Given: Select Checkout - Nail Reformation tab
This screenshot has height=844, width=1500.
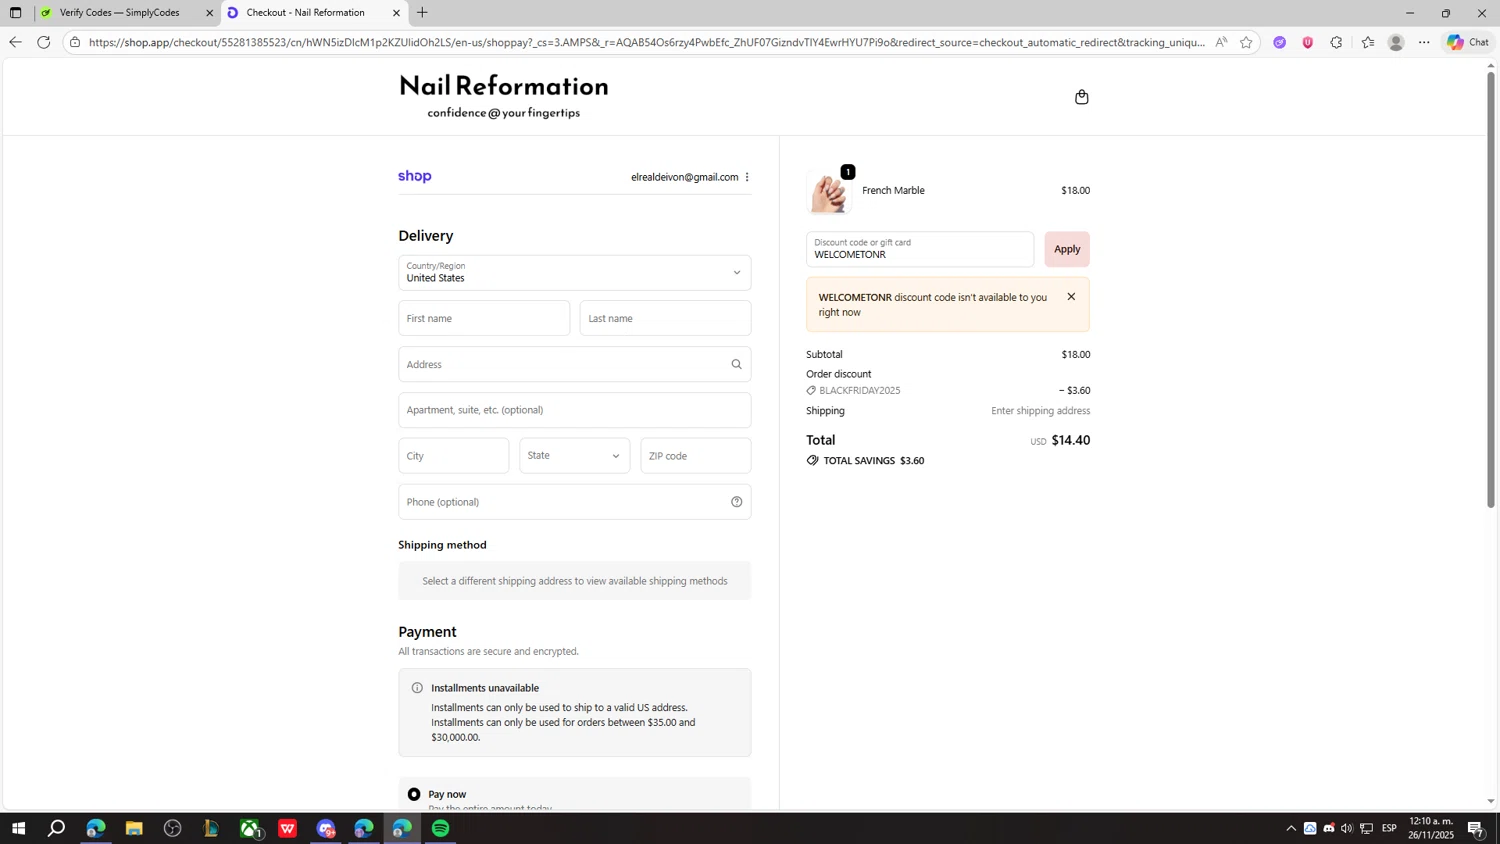Looking at the screenshot, I should (x=314, y=13).
